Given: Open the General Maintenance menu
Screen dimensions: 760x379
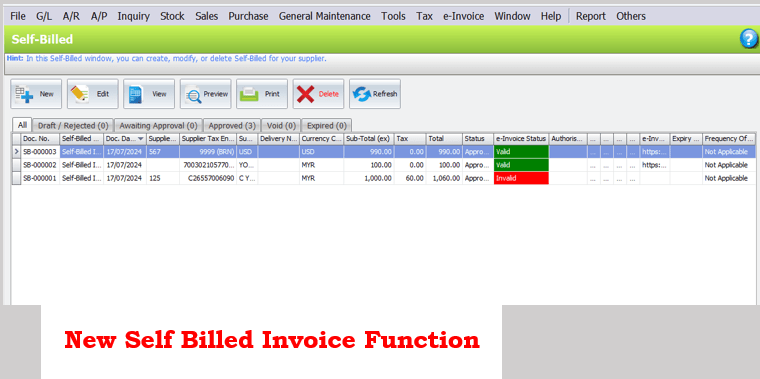Looking at the screenshot, I should point(324,16).
